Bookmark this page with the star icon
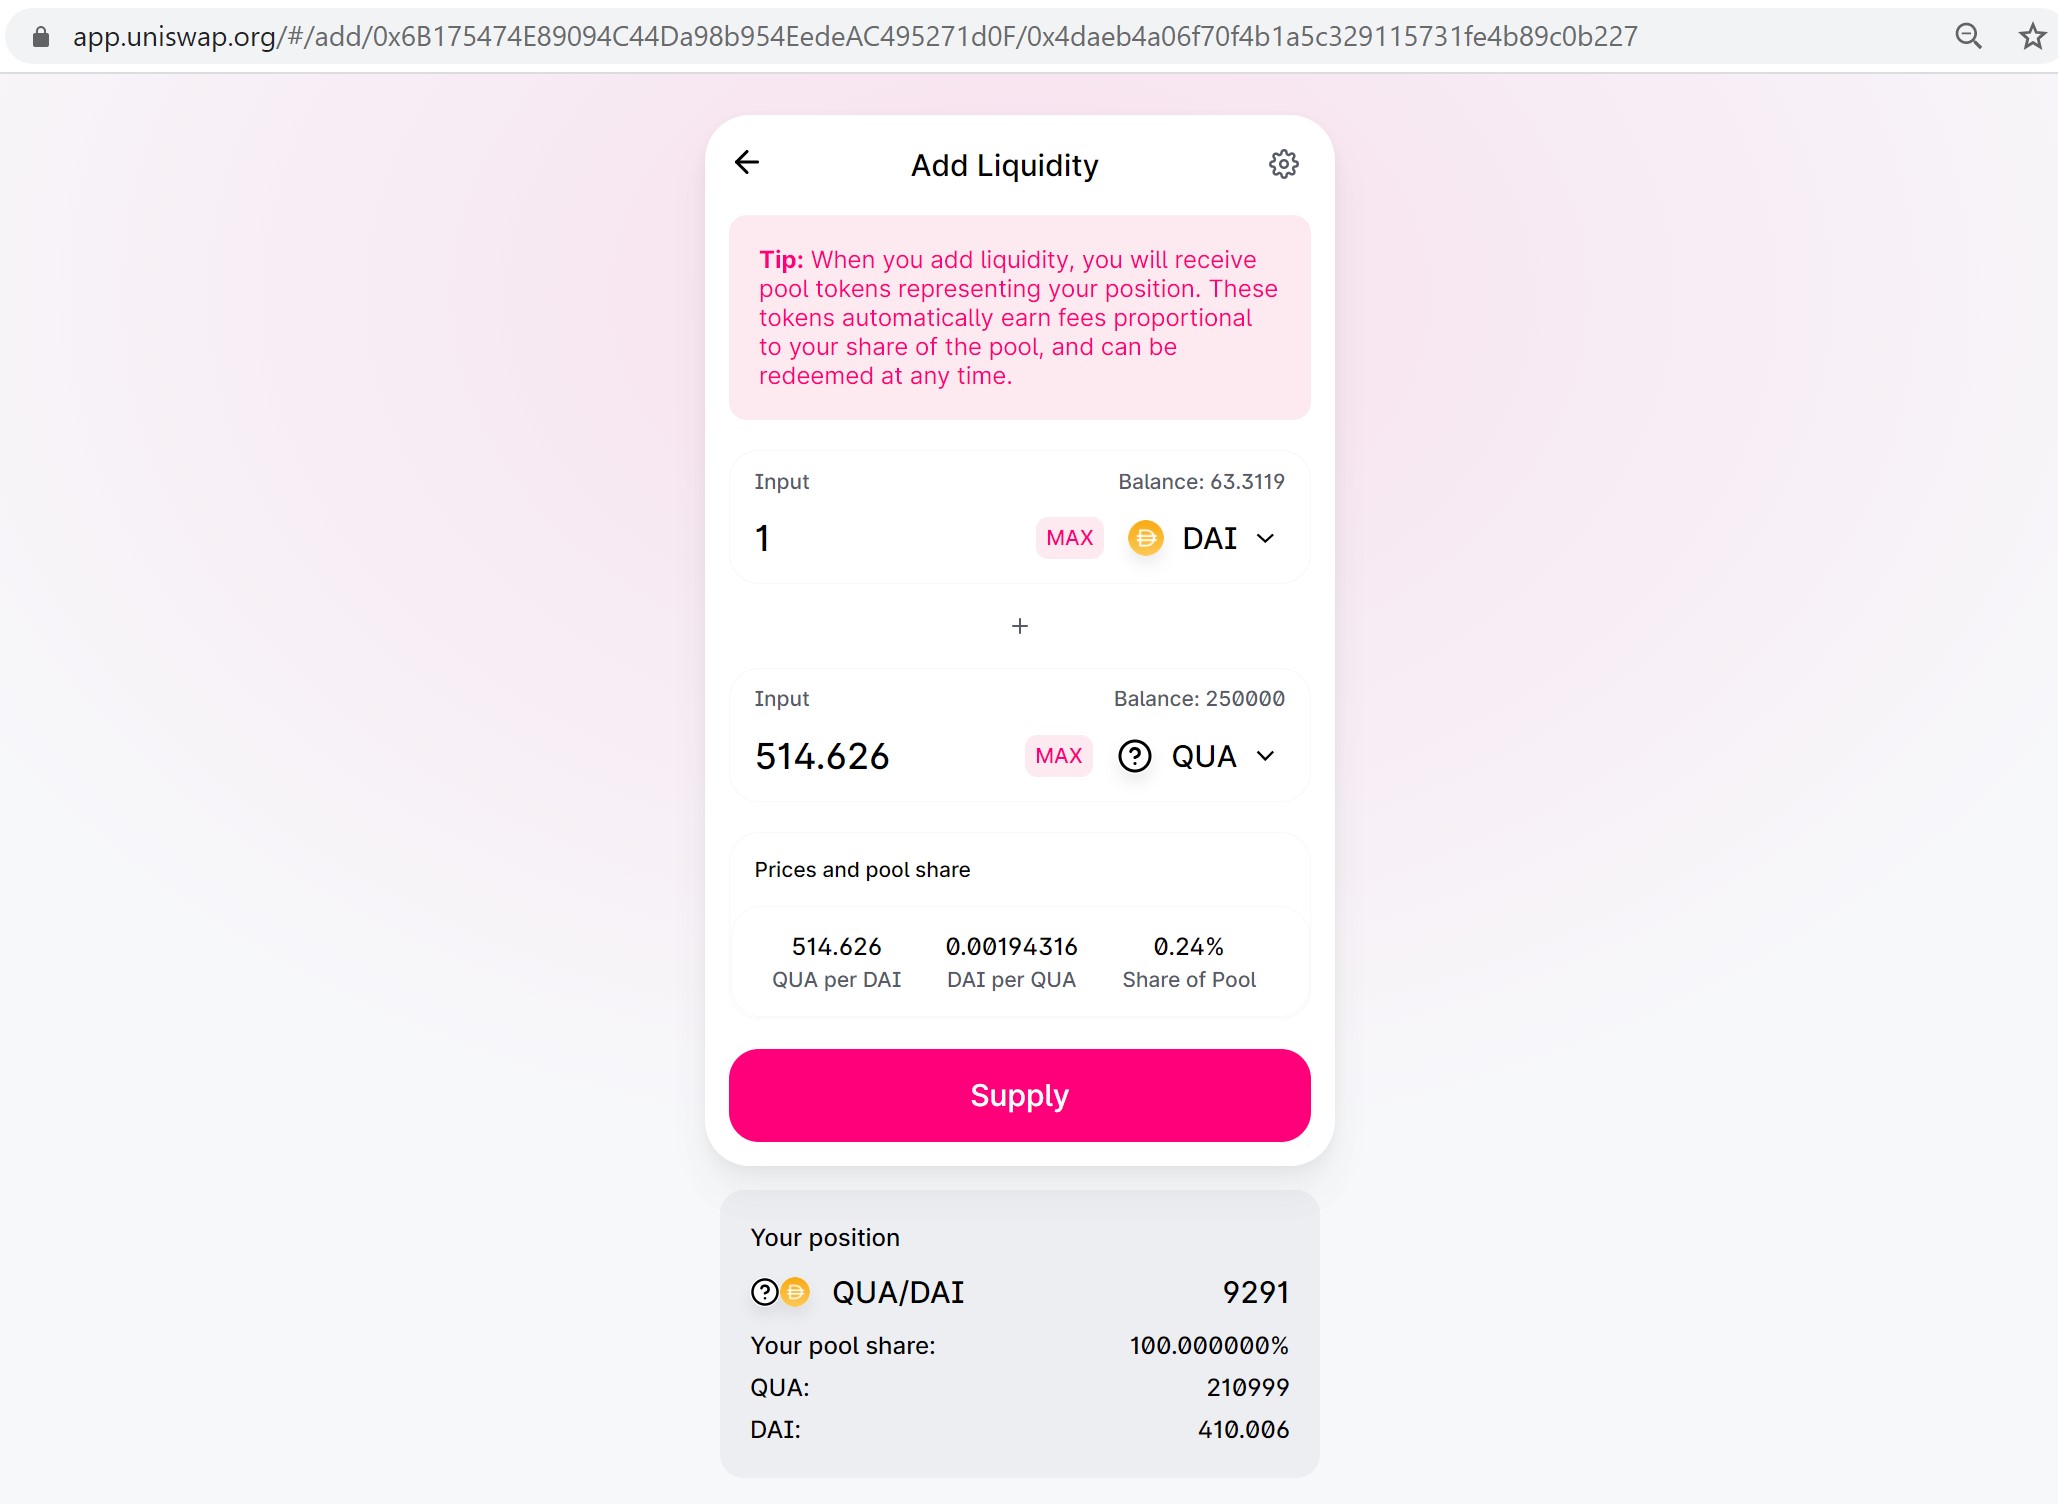This screenshot has height=1504, width=2058. click(2032, 37)
